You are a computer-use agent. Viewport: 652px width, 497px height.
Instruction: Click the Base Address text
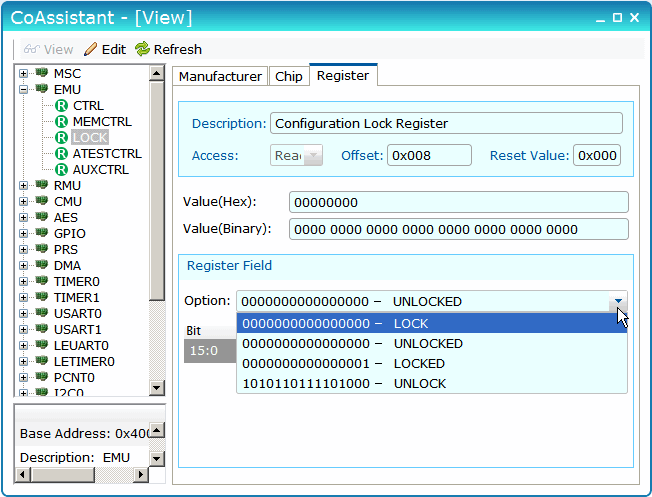point(84,433)
